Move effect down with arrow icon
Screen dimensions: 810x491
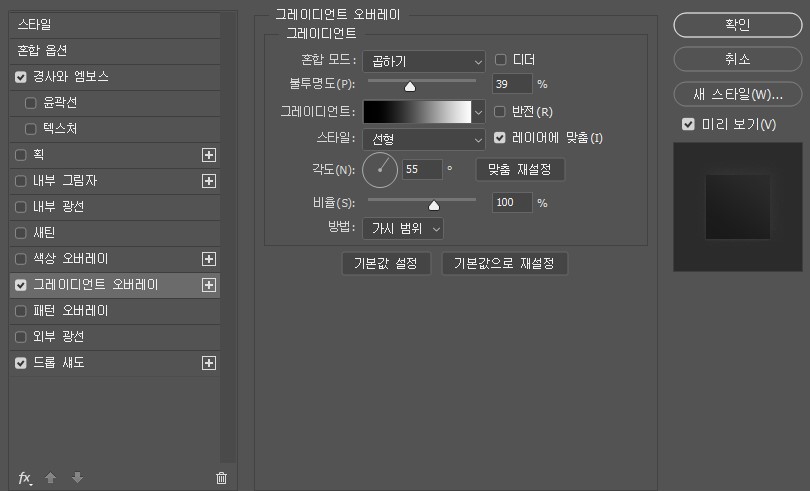[77, 478]
